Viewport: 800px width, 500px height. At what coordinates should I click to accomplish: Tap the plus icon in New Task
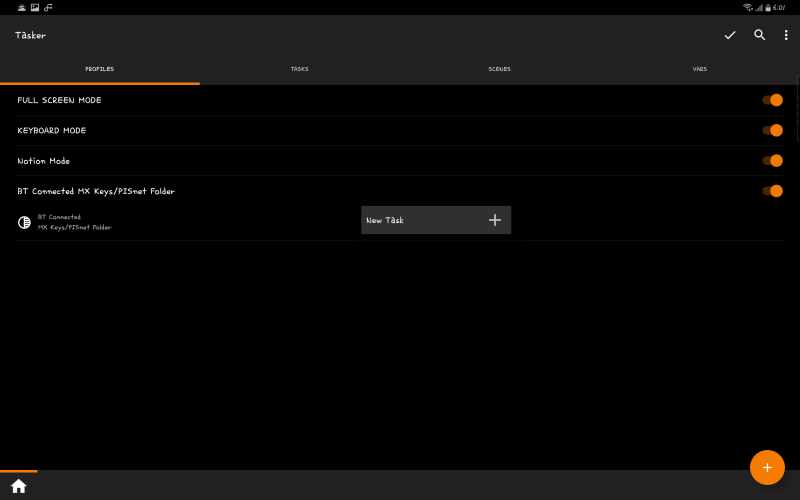click(494, 220)
